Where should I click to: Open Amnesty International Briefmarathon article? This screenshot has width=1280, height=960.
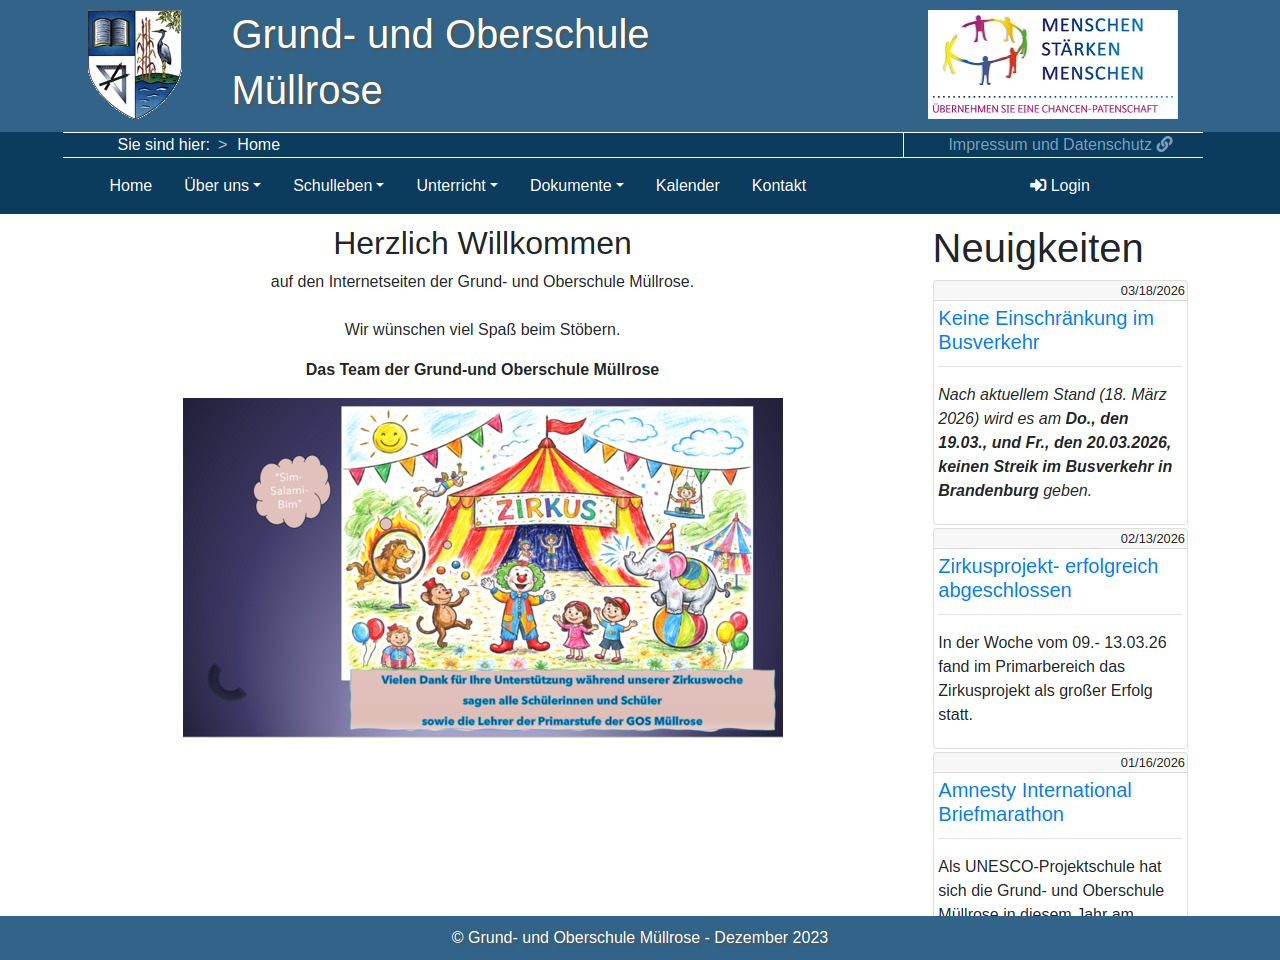pos(1034,802)
